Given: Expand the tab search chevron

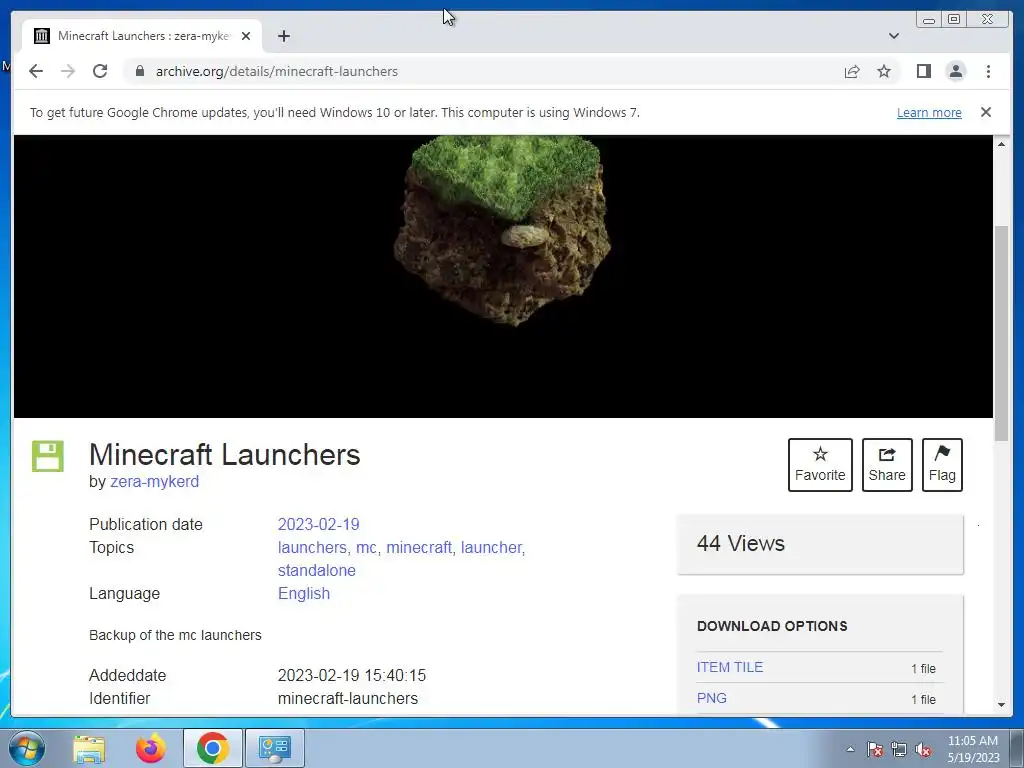Looking at the screenshot, I should 894,36.
